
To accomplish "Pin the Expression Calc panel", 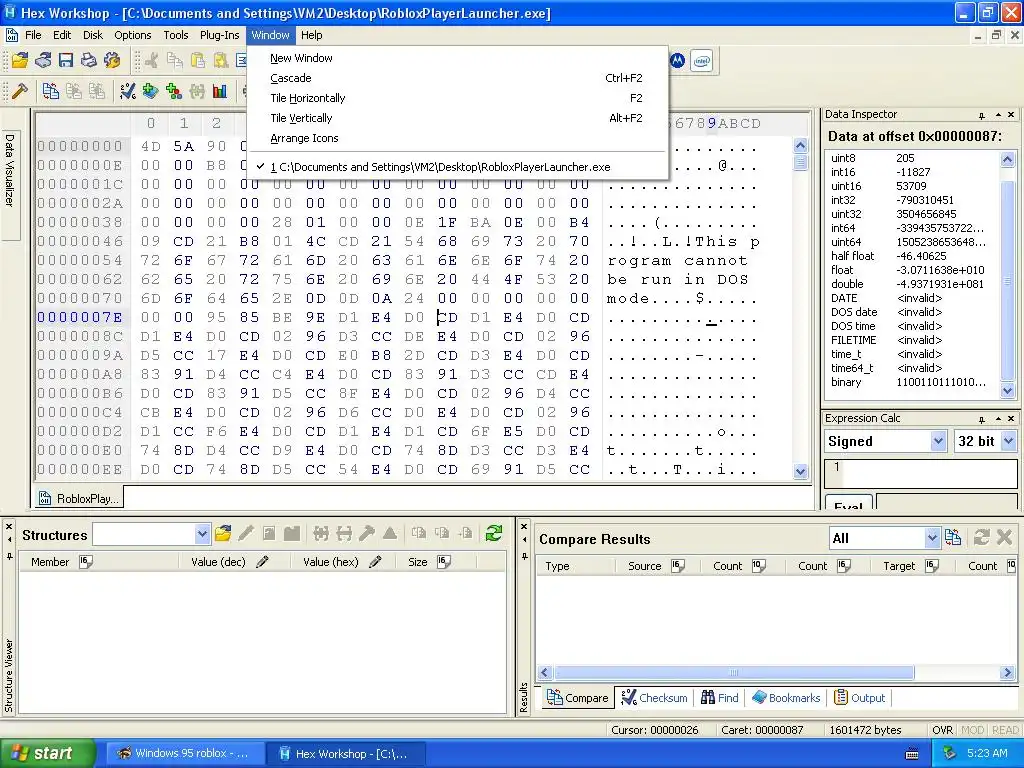I will 982,419.
